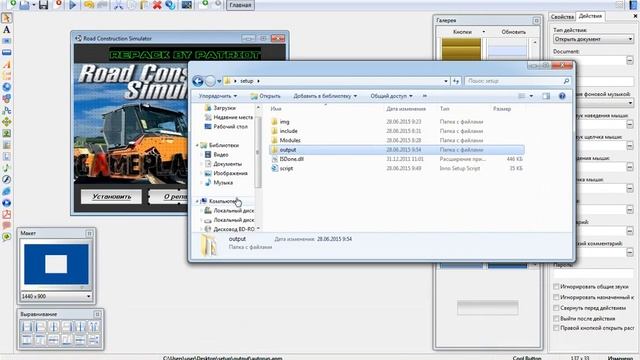Image resolution: width=640 pixels, height=360 pixels.
Task: Select the arrow pointer tool
Action: pos(7,18)
